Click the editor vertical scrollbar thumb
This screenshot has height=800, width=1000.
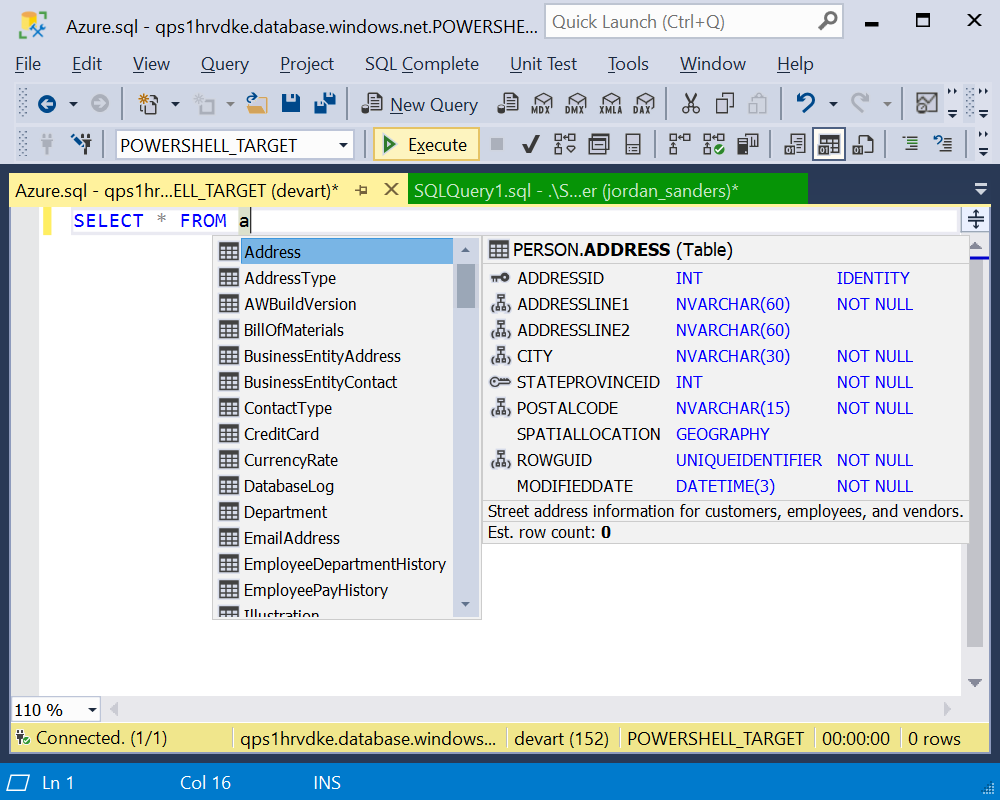(975, 452)
